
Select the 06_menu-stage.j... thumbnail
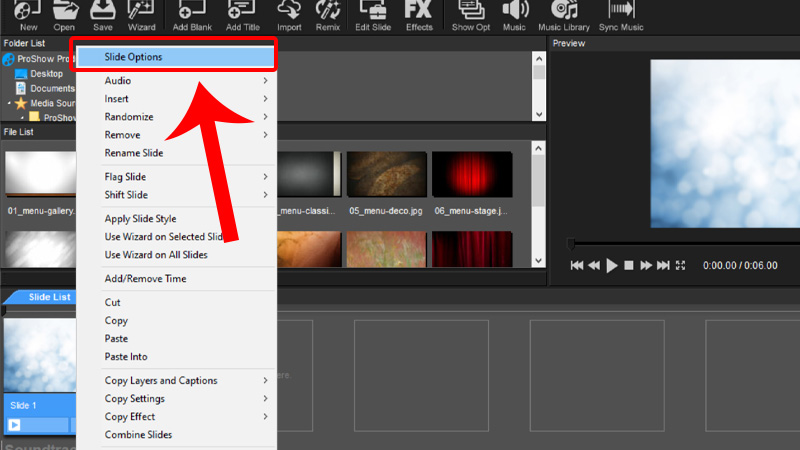472,174
